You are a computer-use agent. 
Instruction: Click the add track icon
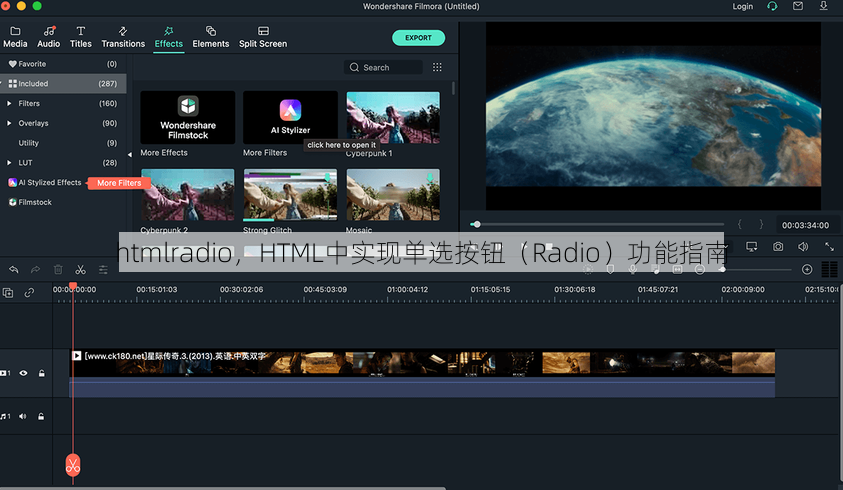(8, 293)
